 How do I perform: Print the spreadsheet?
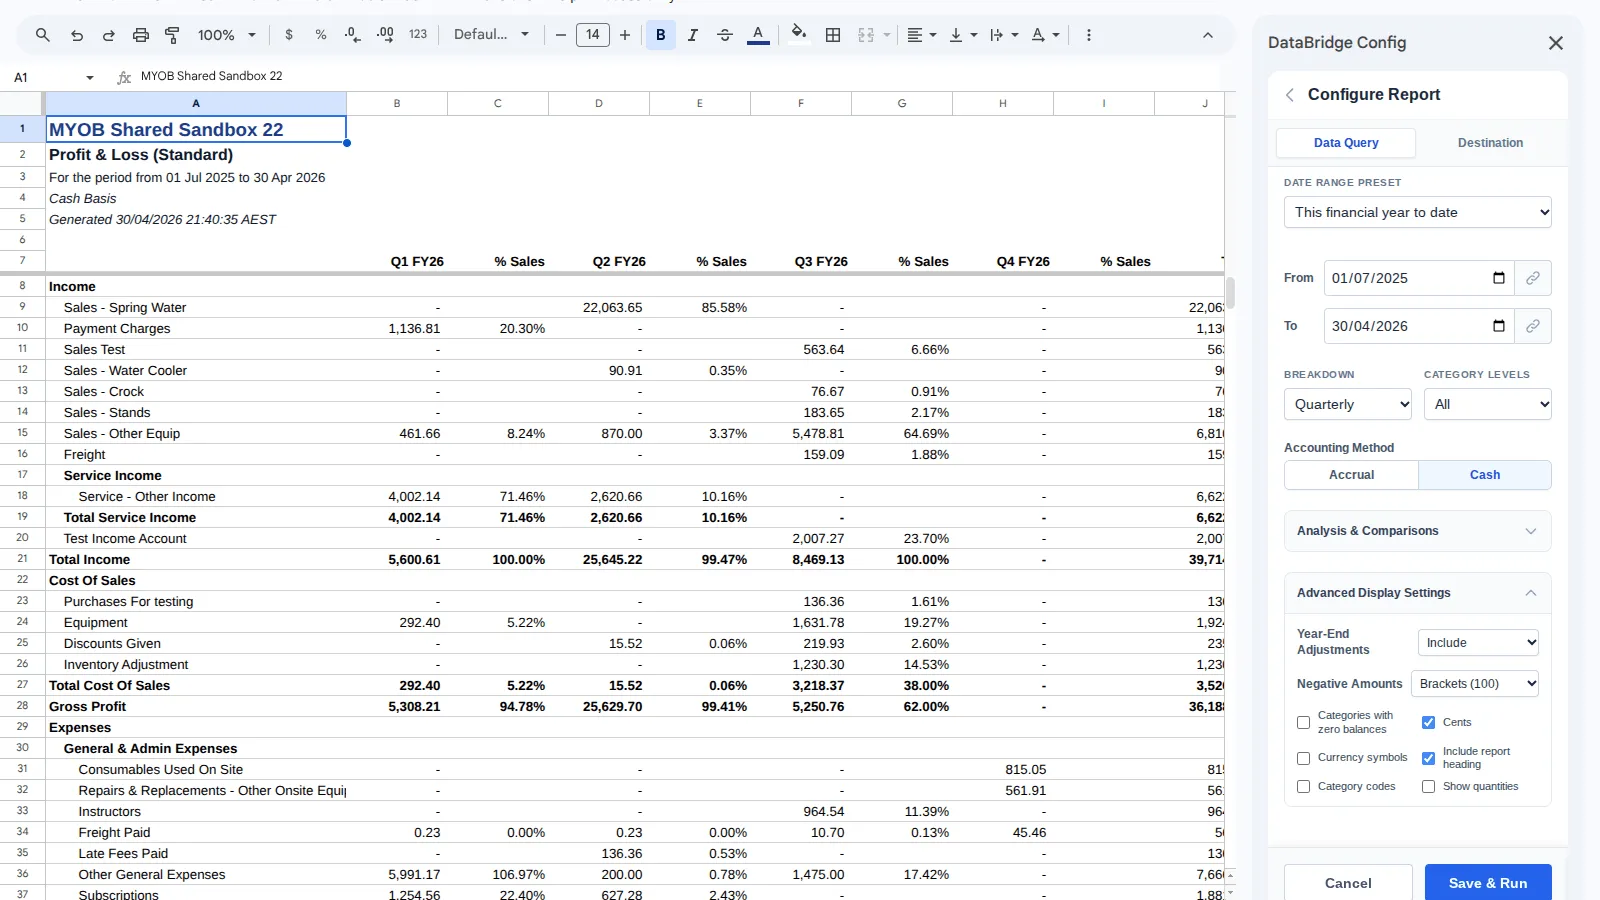point(141,35)
